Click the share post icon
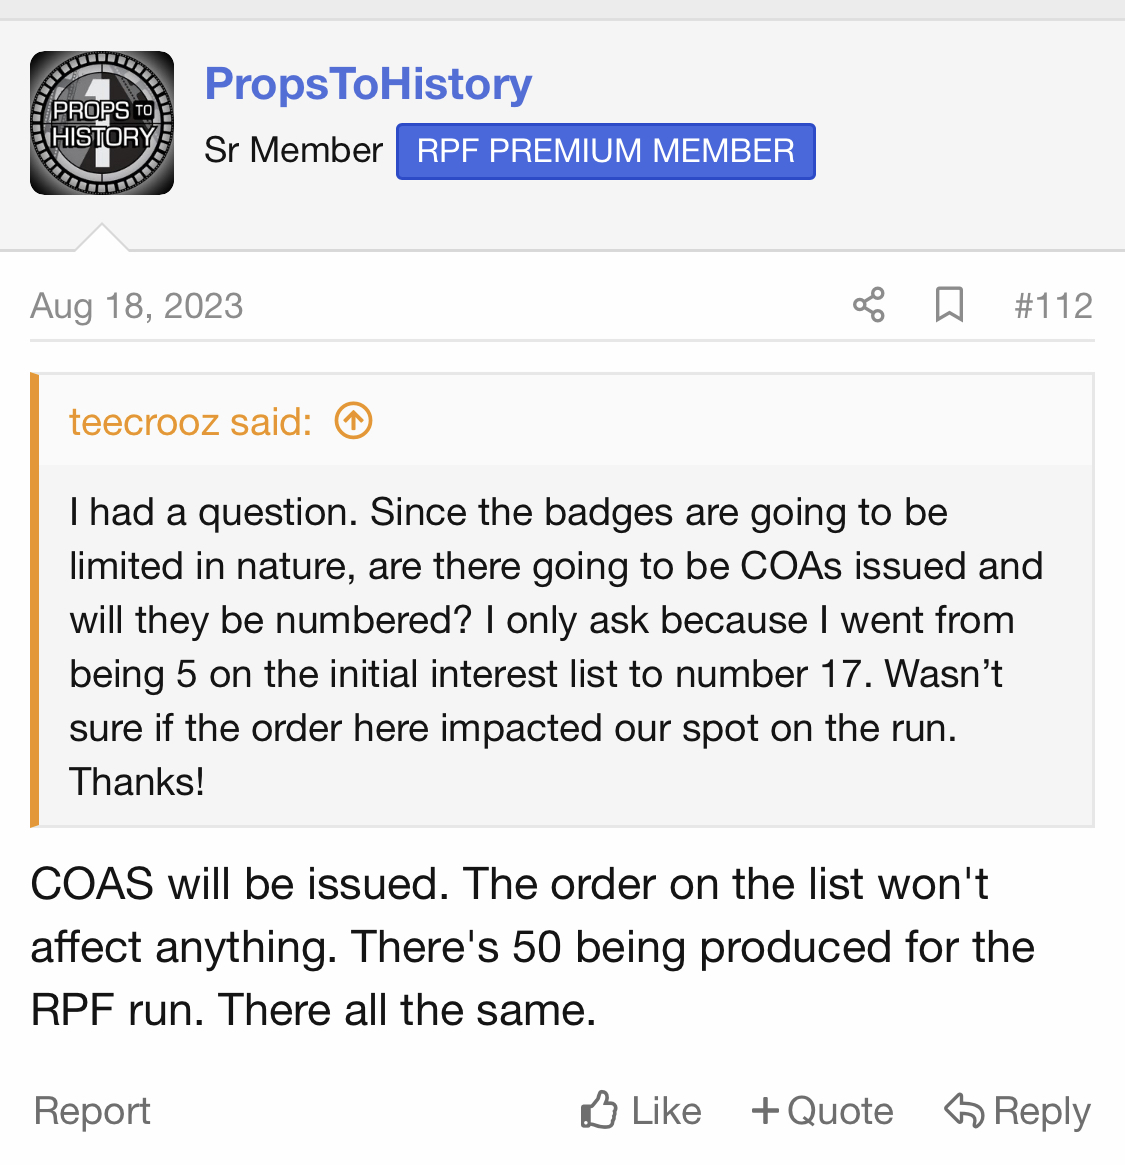 (x=869, y=305)
